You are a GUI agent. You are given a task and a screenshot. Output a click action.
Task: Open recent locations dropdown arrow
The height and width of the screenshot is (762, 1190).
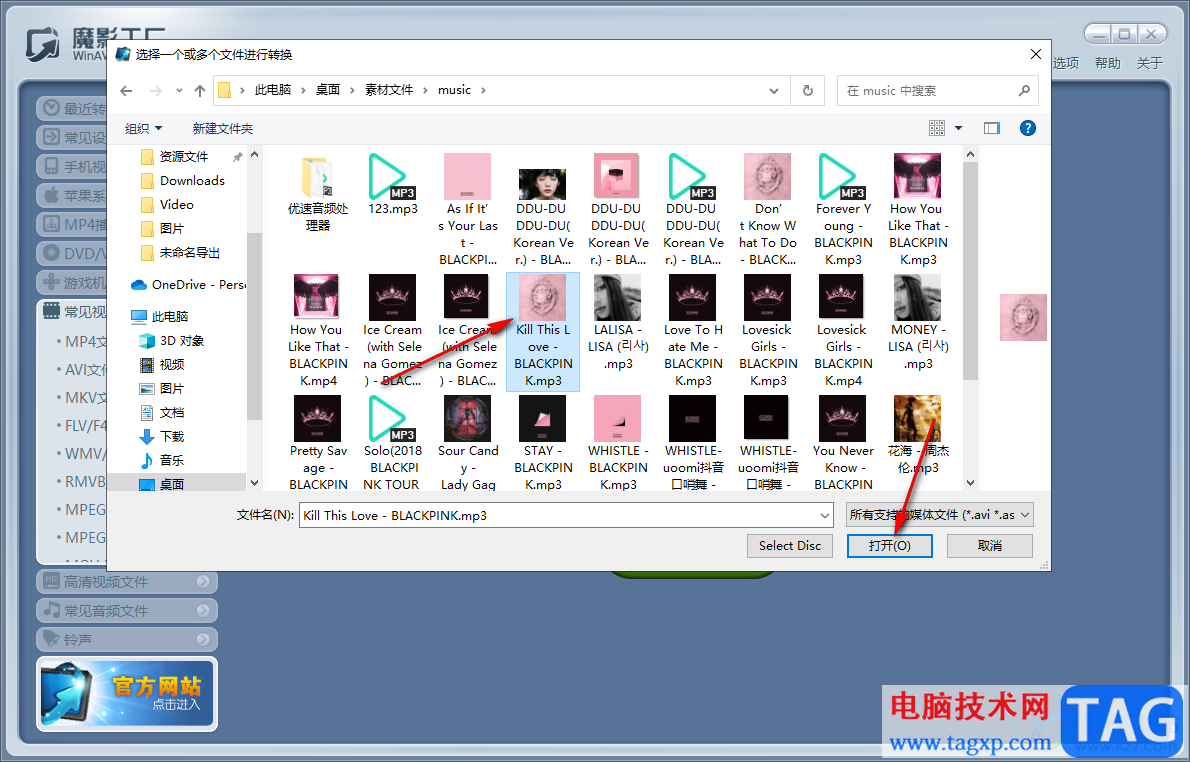point(179,90)
